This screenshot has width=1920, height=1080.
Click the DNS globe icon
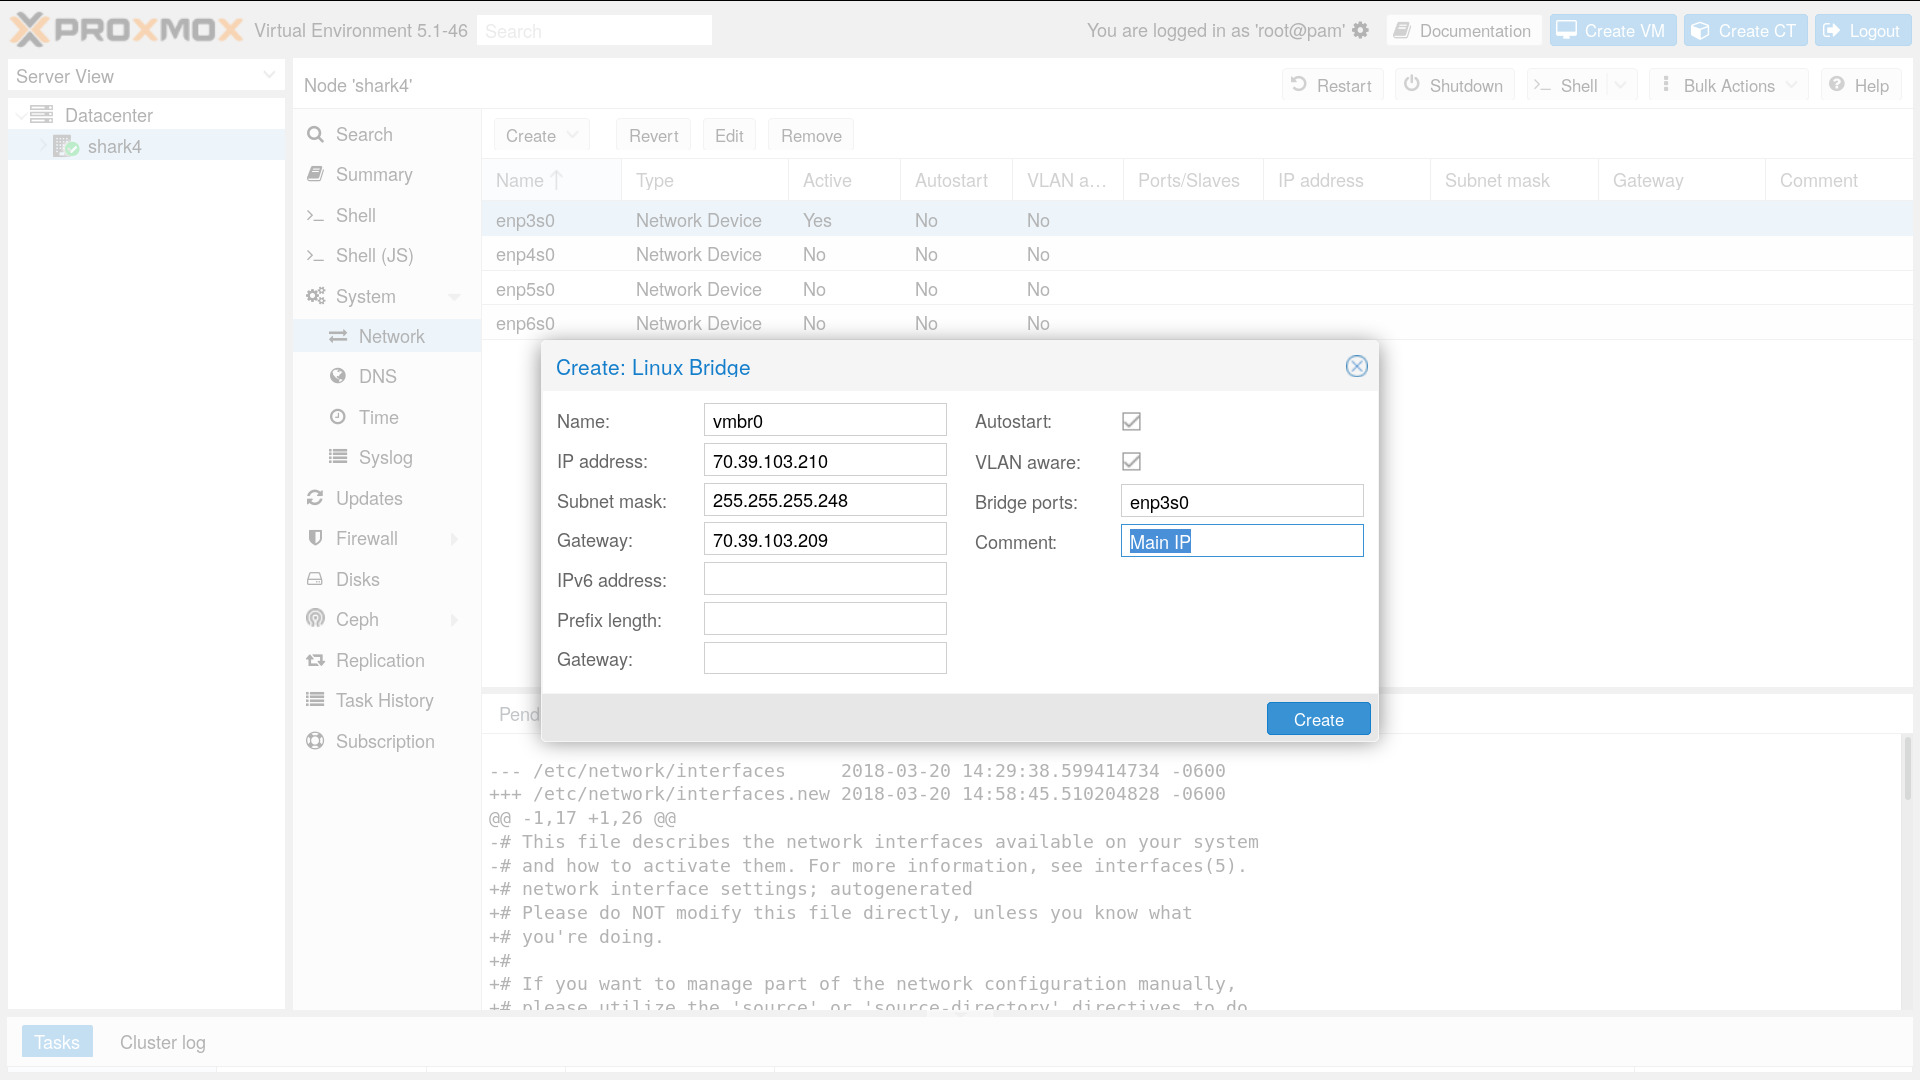pyautogui.click(x=338, y=376)
